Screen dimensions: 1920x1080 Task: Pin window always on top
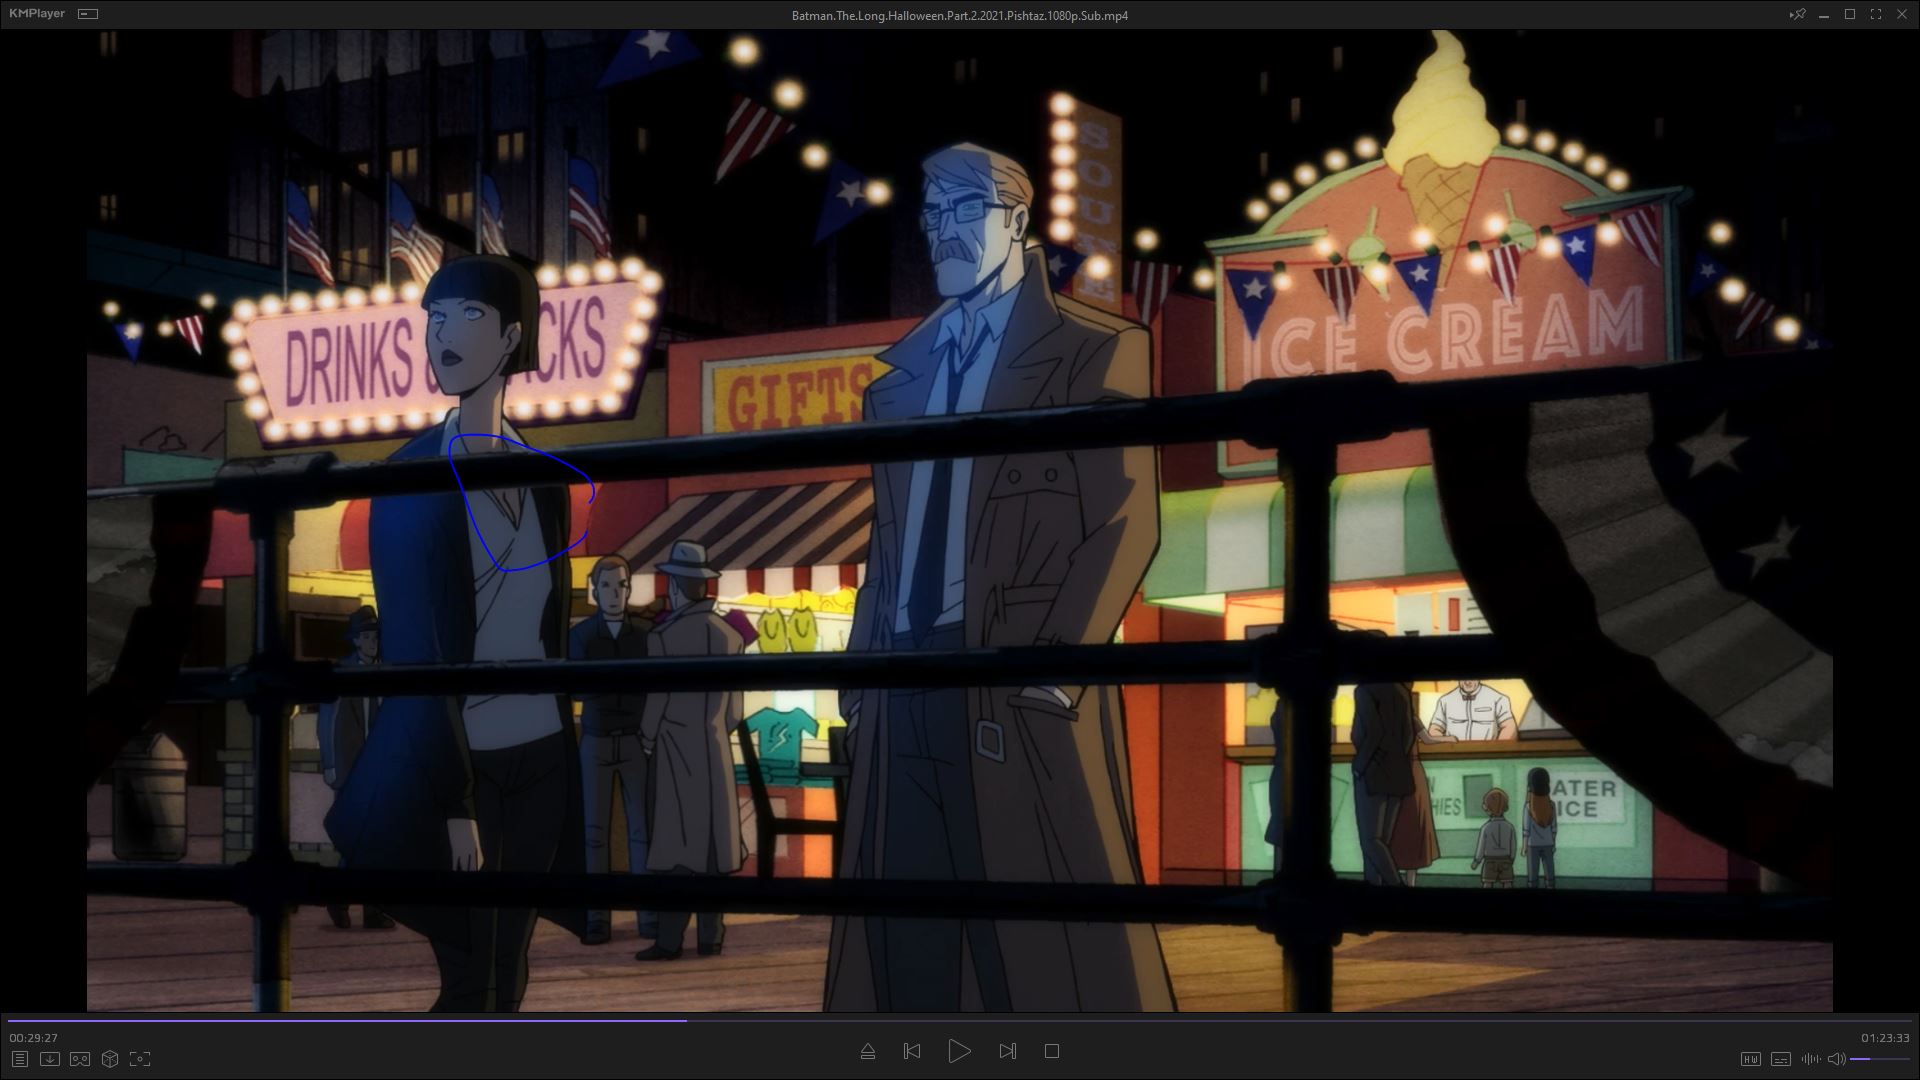pyautogui.click(x=1797, y=14)
